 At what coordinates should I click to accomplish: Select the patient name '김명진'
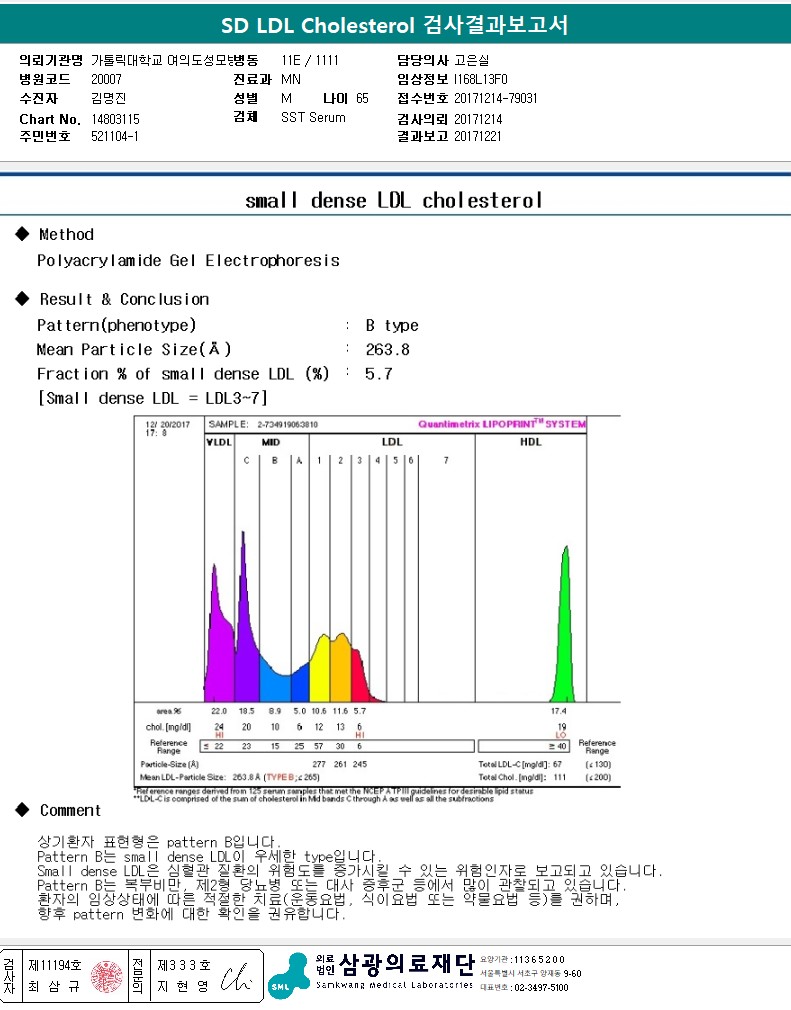(108, 99)
